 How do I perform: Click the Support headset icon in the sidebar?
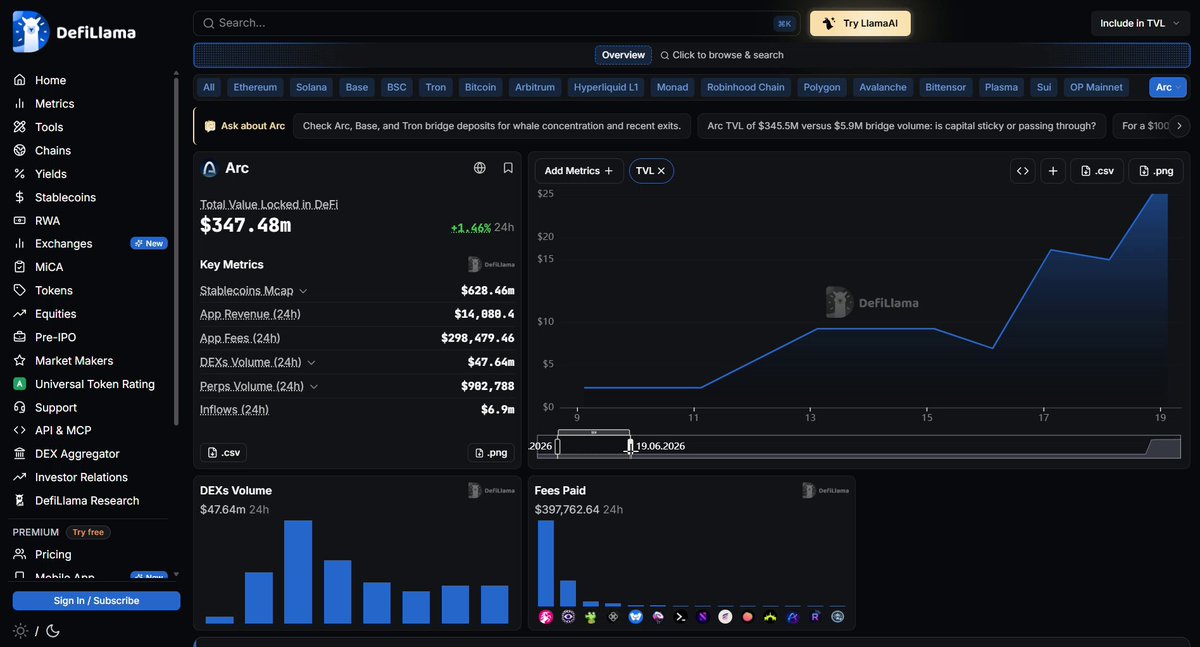tap(19, 407)
